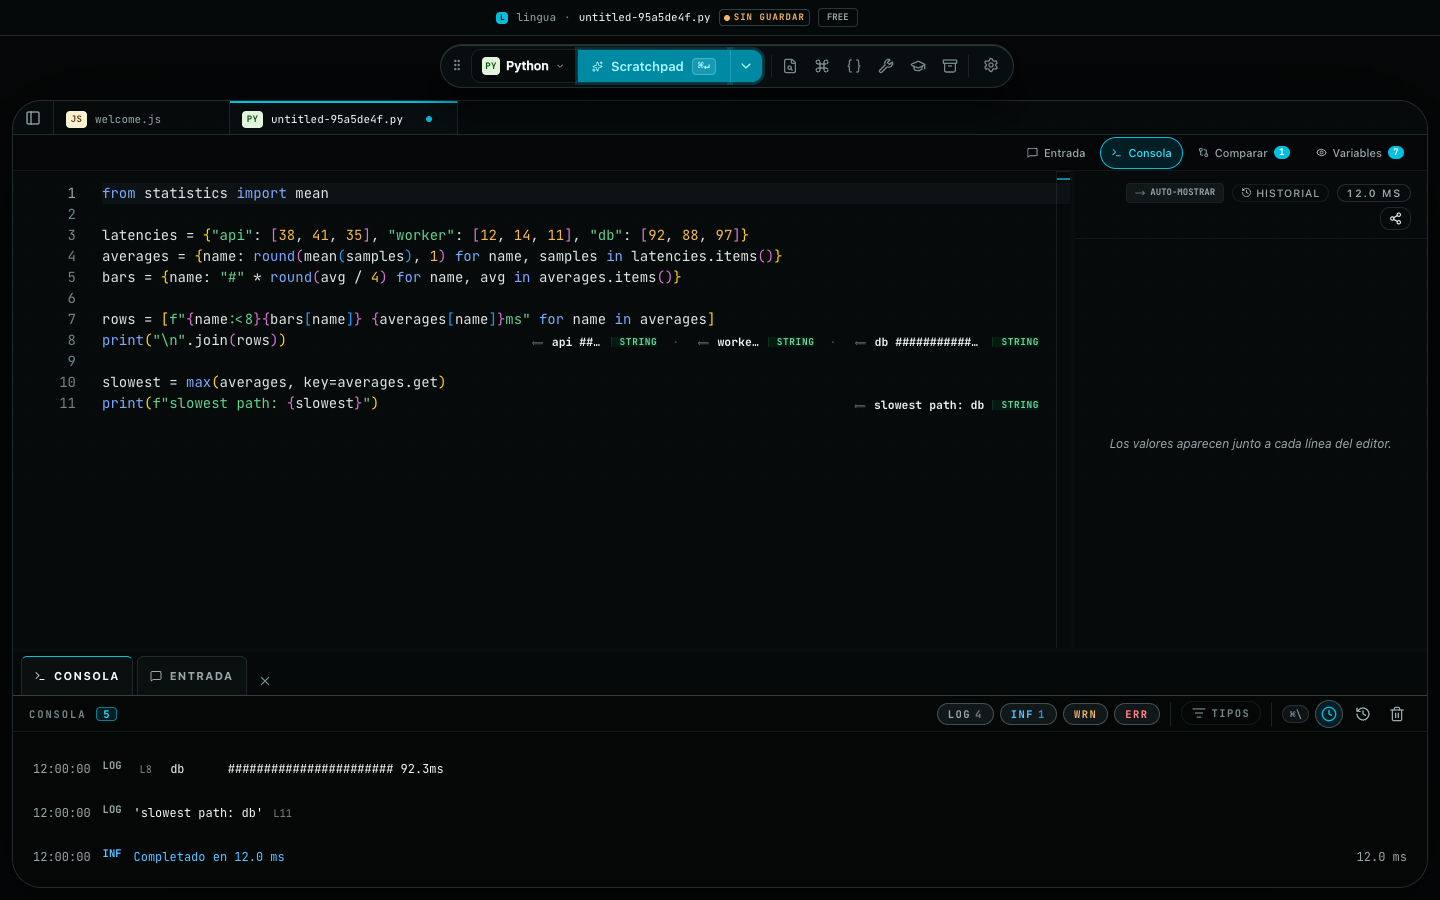
Task: Grab the toolbar drag handle dots
Action: click(457, 66)
